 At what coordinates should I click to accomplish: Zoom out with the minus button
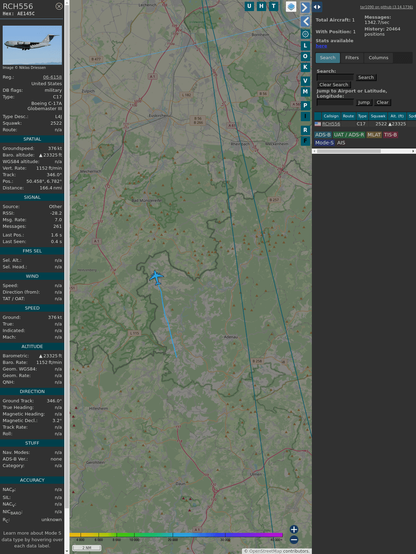click(x=294, y=540)
